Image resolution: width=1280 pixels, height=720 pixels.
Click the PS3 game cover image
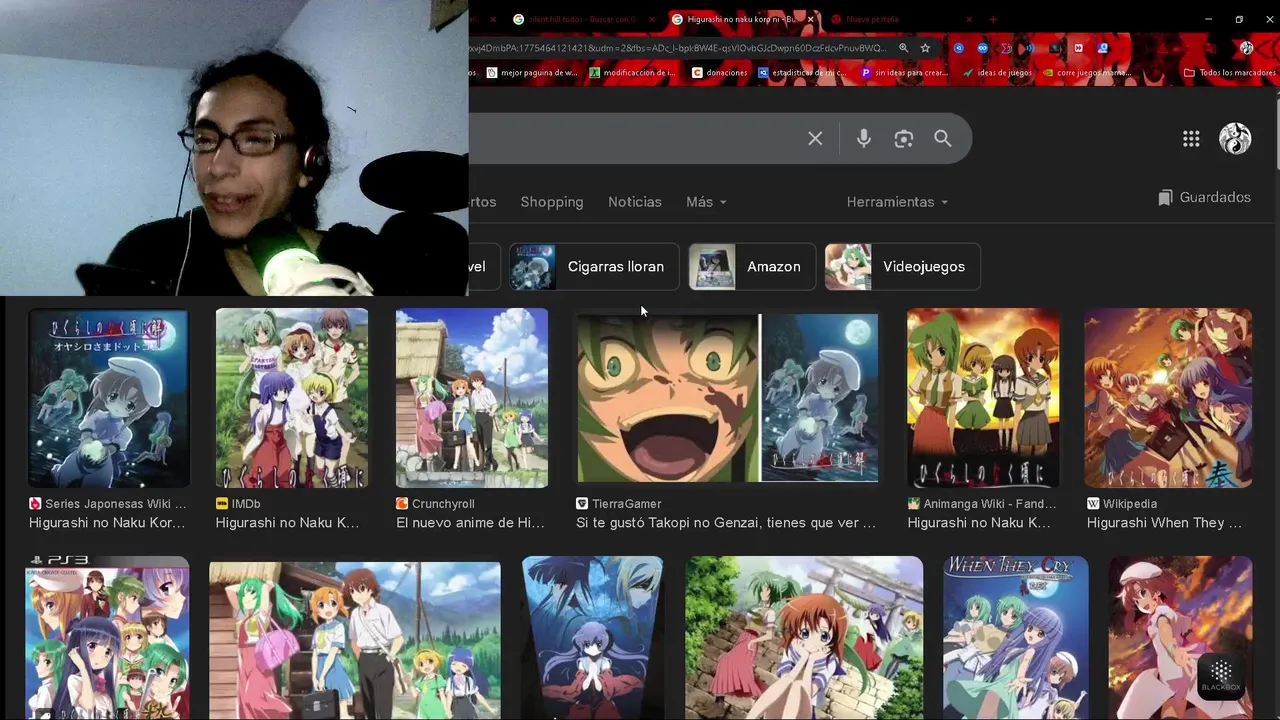pyautogui.click(x=107, y=638)
